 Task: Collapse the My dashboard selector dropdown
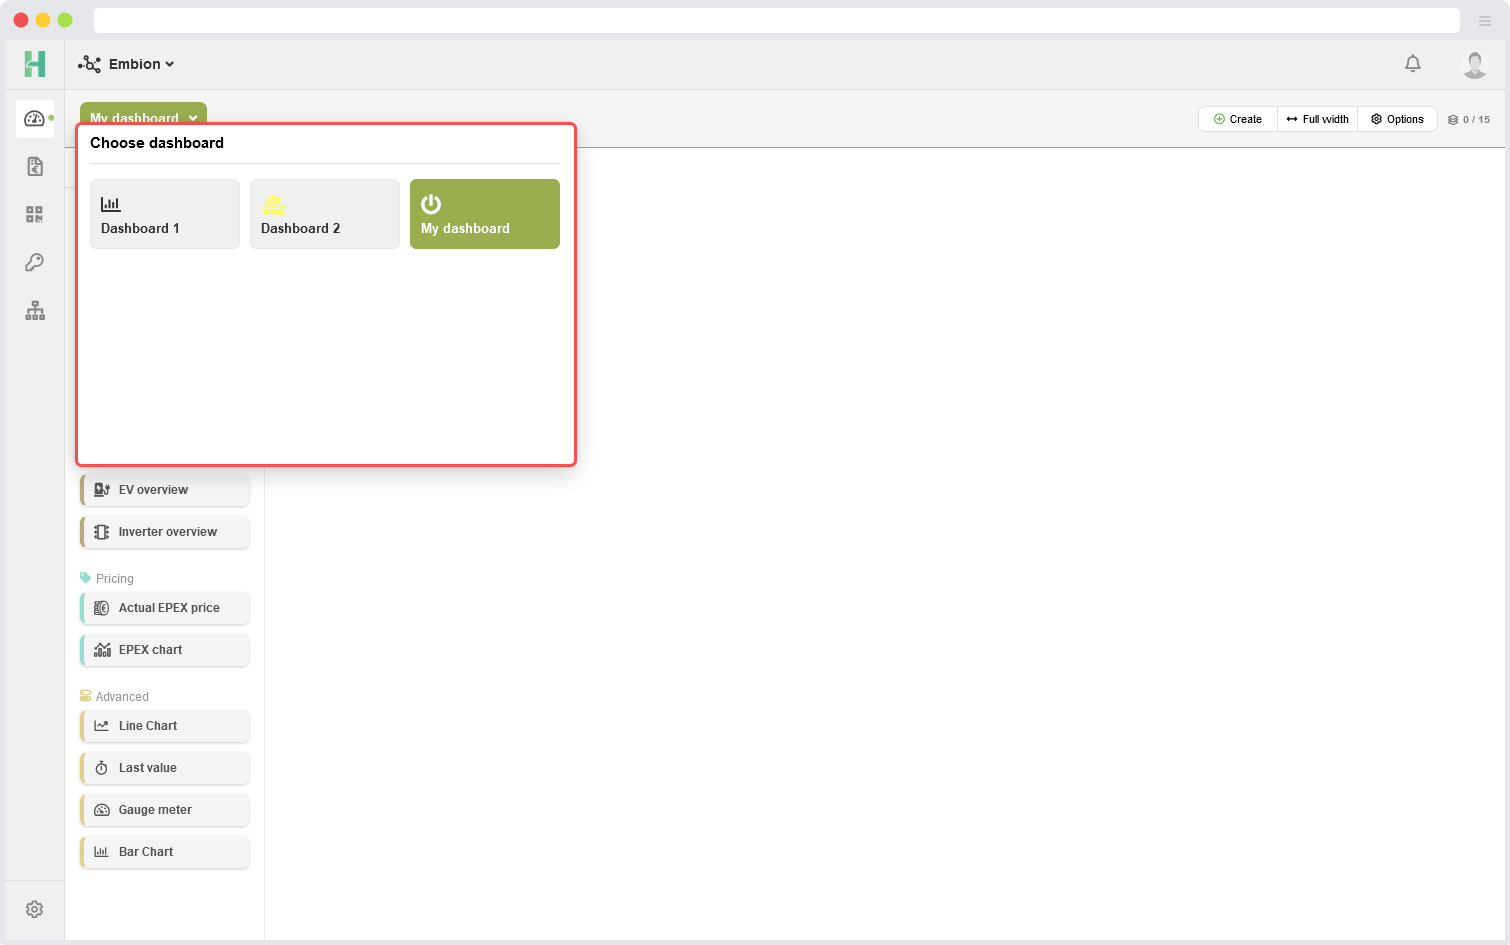click(x=143, y=113)
